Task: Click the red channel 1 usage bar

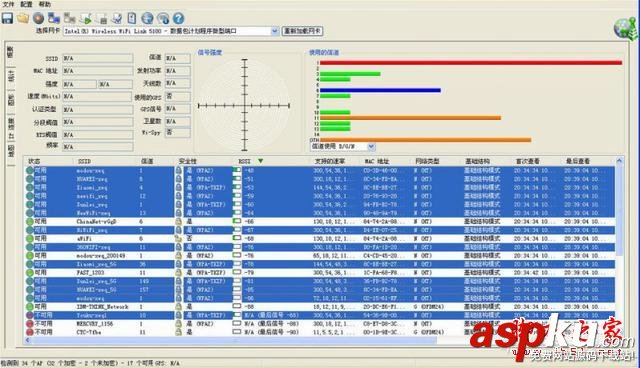Action: (x=471, y=63)
